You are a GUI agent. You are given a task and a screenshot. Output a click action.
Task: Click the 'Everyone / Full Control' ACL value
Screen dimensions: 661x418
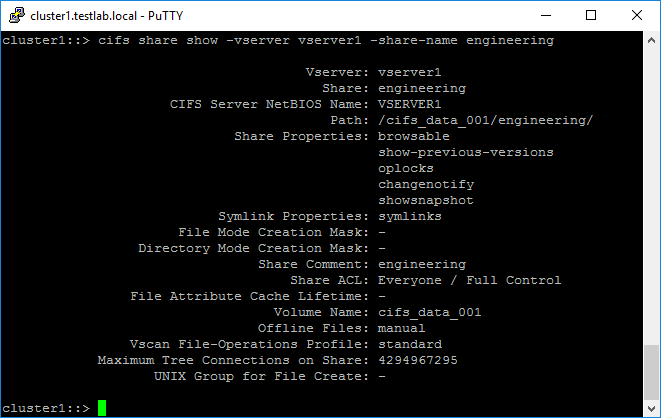pyautogui.click(x=469, y=280)
